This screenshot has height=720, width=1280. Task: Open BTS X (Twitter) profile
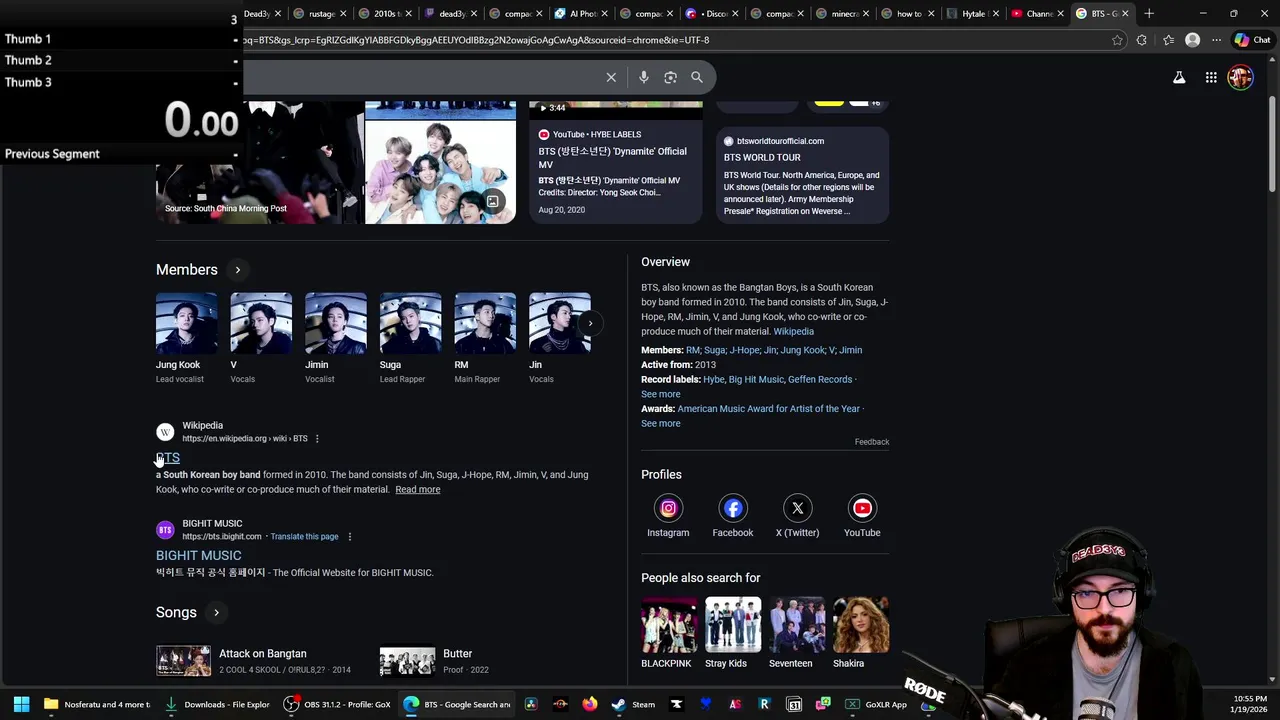(798, 508)
